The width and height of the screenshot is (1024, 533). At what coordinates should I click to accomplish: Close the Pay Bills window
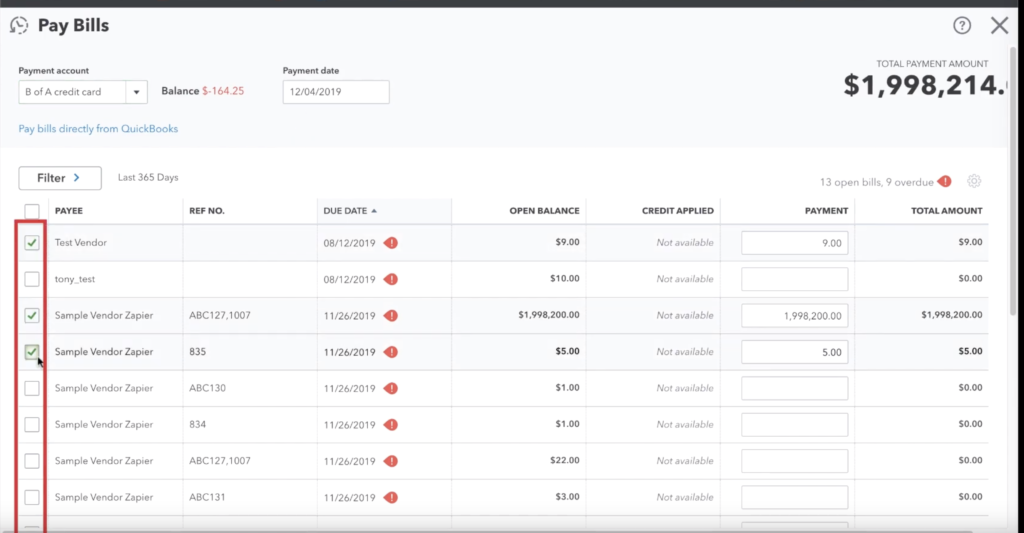tap(999, 25)
